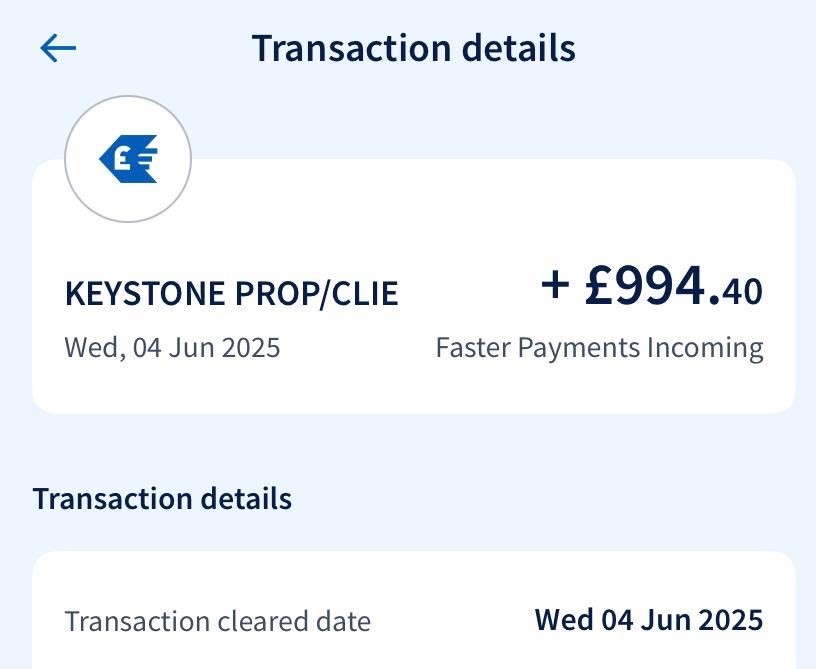
Task: Tap the .40 pence figure
Action: [x=742, y=291]
